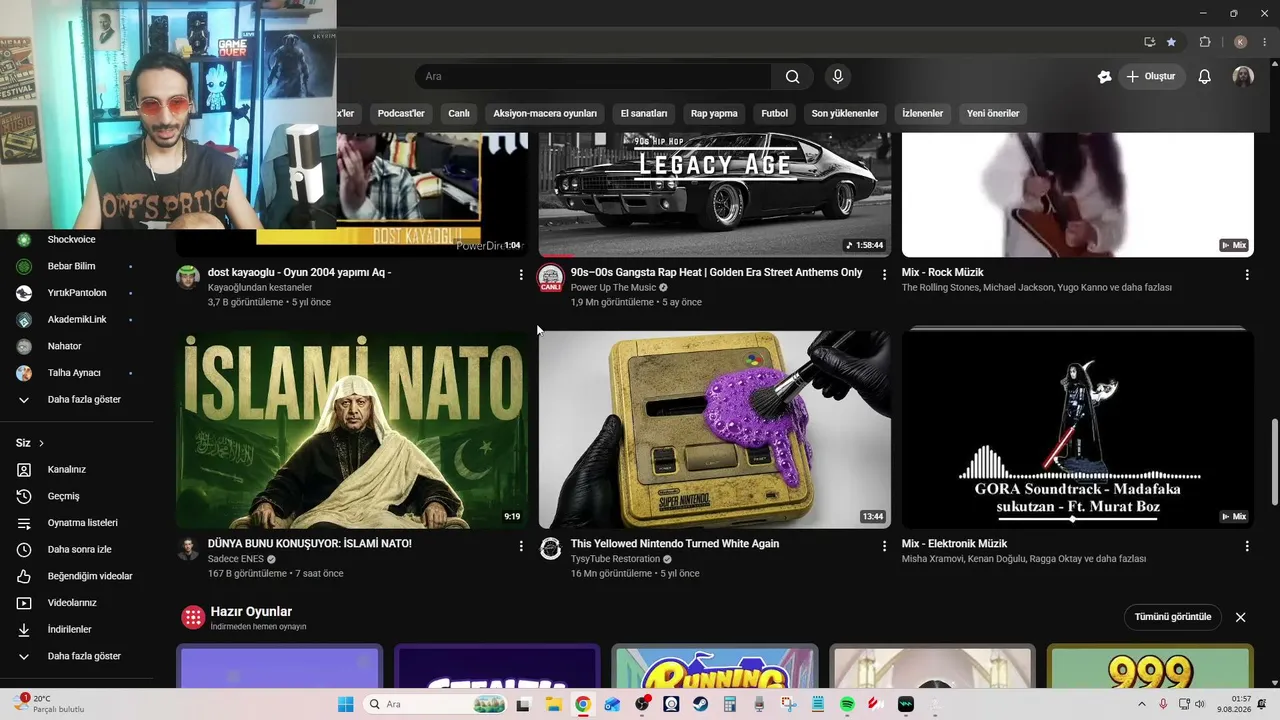Play the İSLAMİ NATO video thumbnail

pos(352,429)
